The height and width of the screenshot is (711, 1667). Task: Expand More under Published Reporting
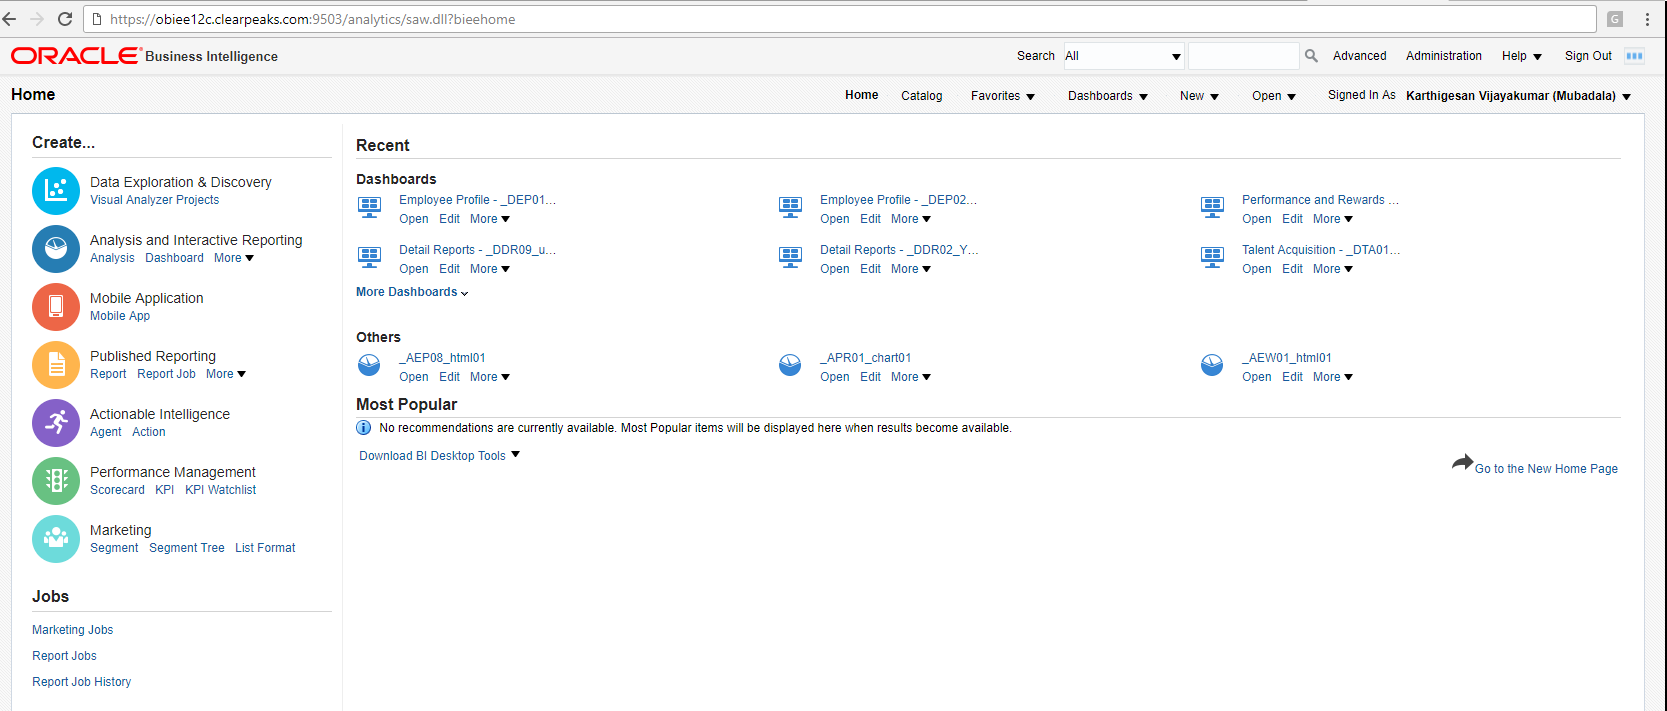226,374
